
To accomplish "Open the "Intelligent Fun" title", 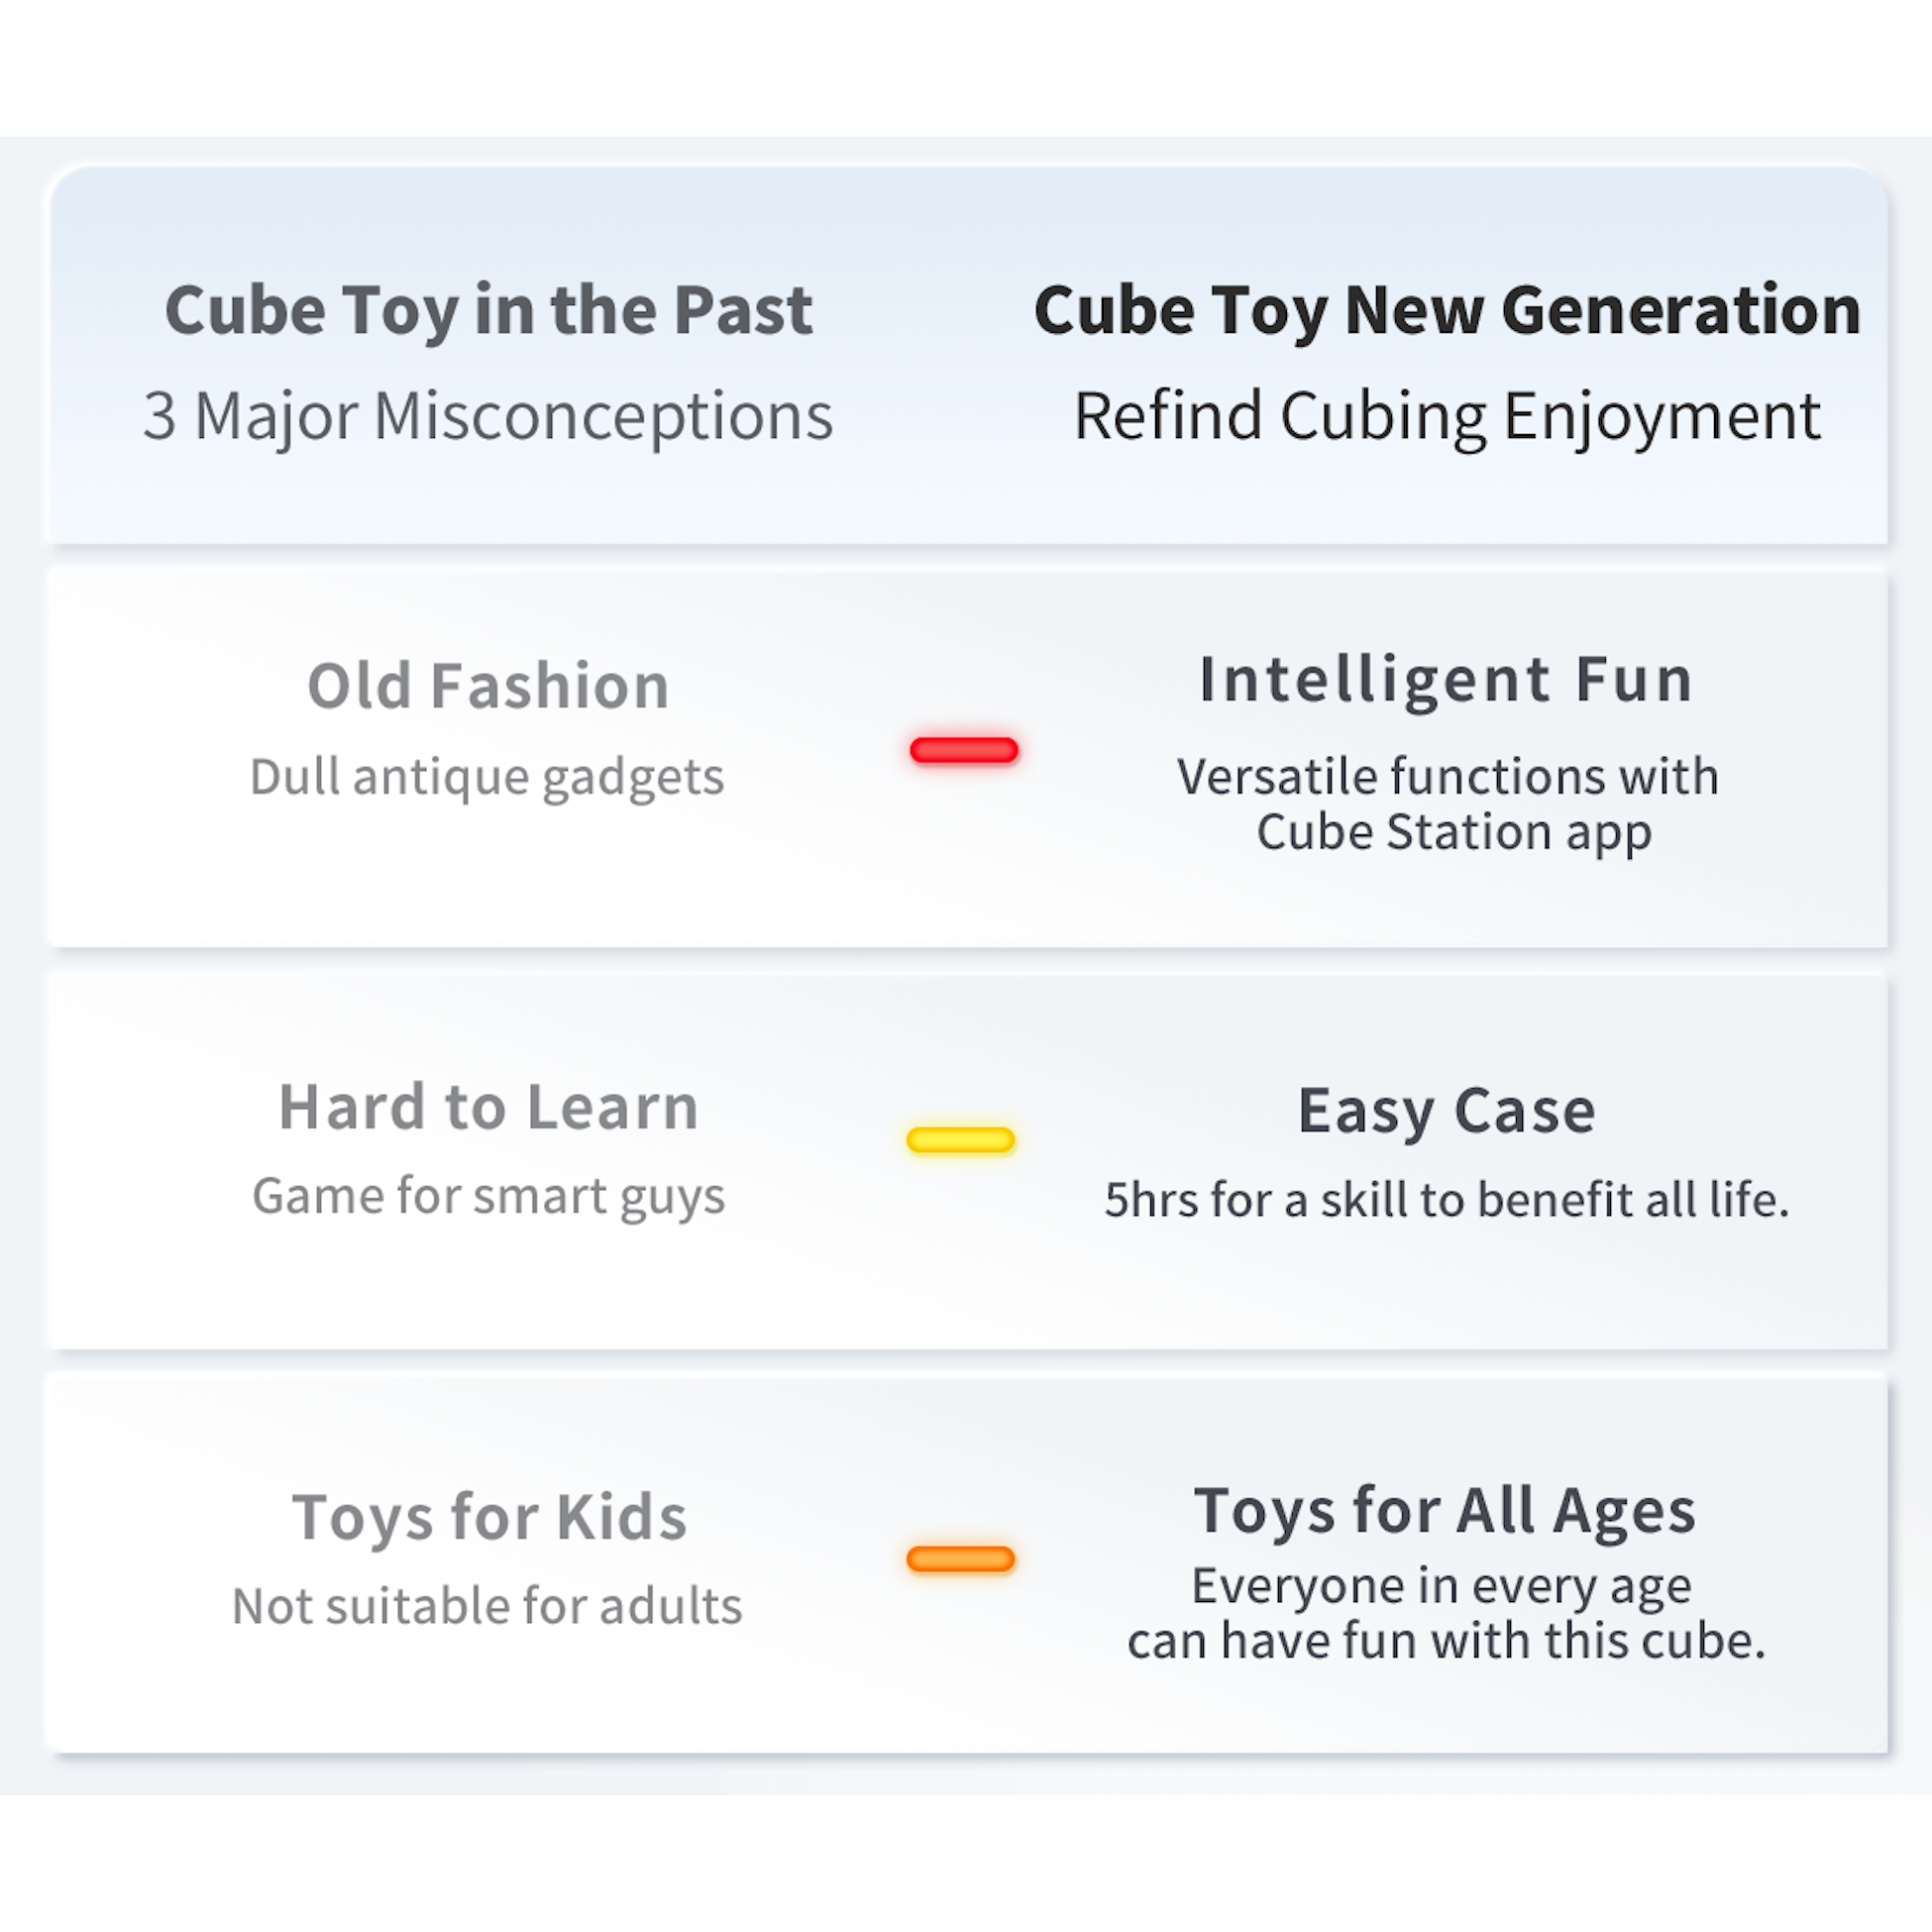I will click(x=1446, y=680).
